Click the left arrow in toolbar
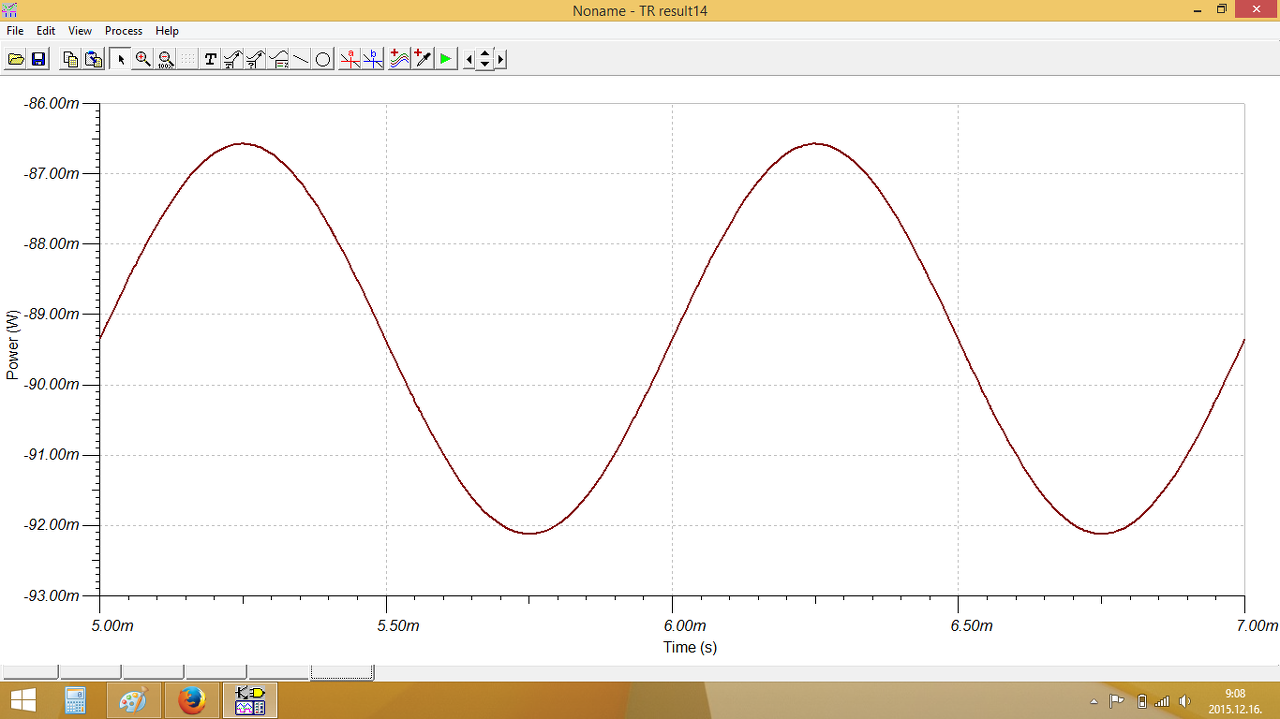The height and width of the screenshot is (719, 1280). point(470,59)
